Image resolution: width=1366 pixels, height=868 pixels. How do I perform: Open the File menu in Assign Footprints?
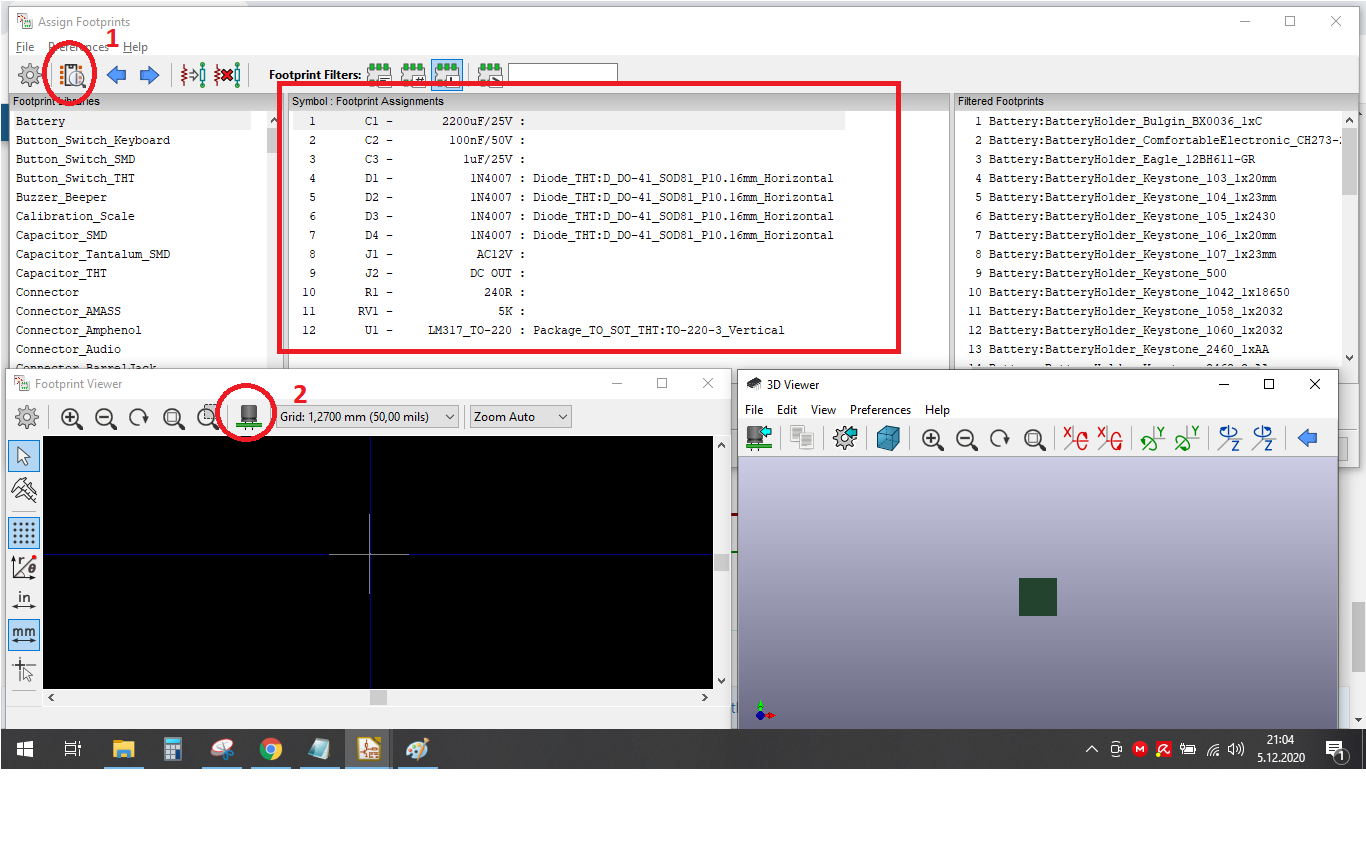point(25,47)
